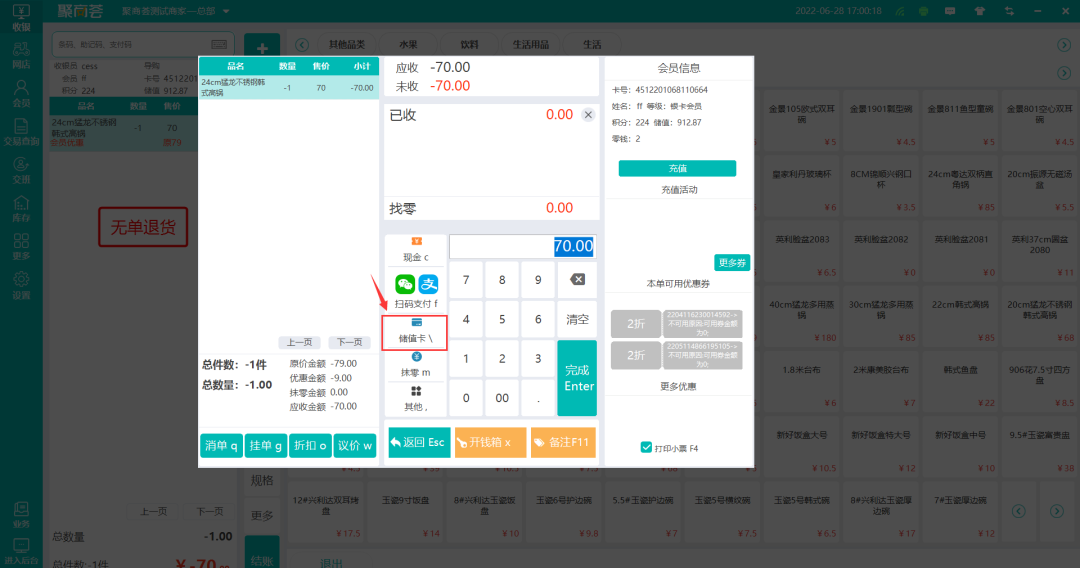
Task: Expand the store name dropdown in header
Action: tap(226, 11)
